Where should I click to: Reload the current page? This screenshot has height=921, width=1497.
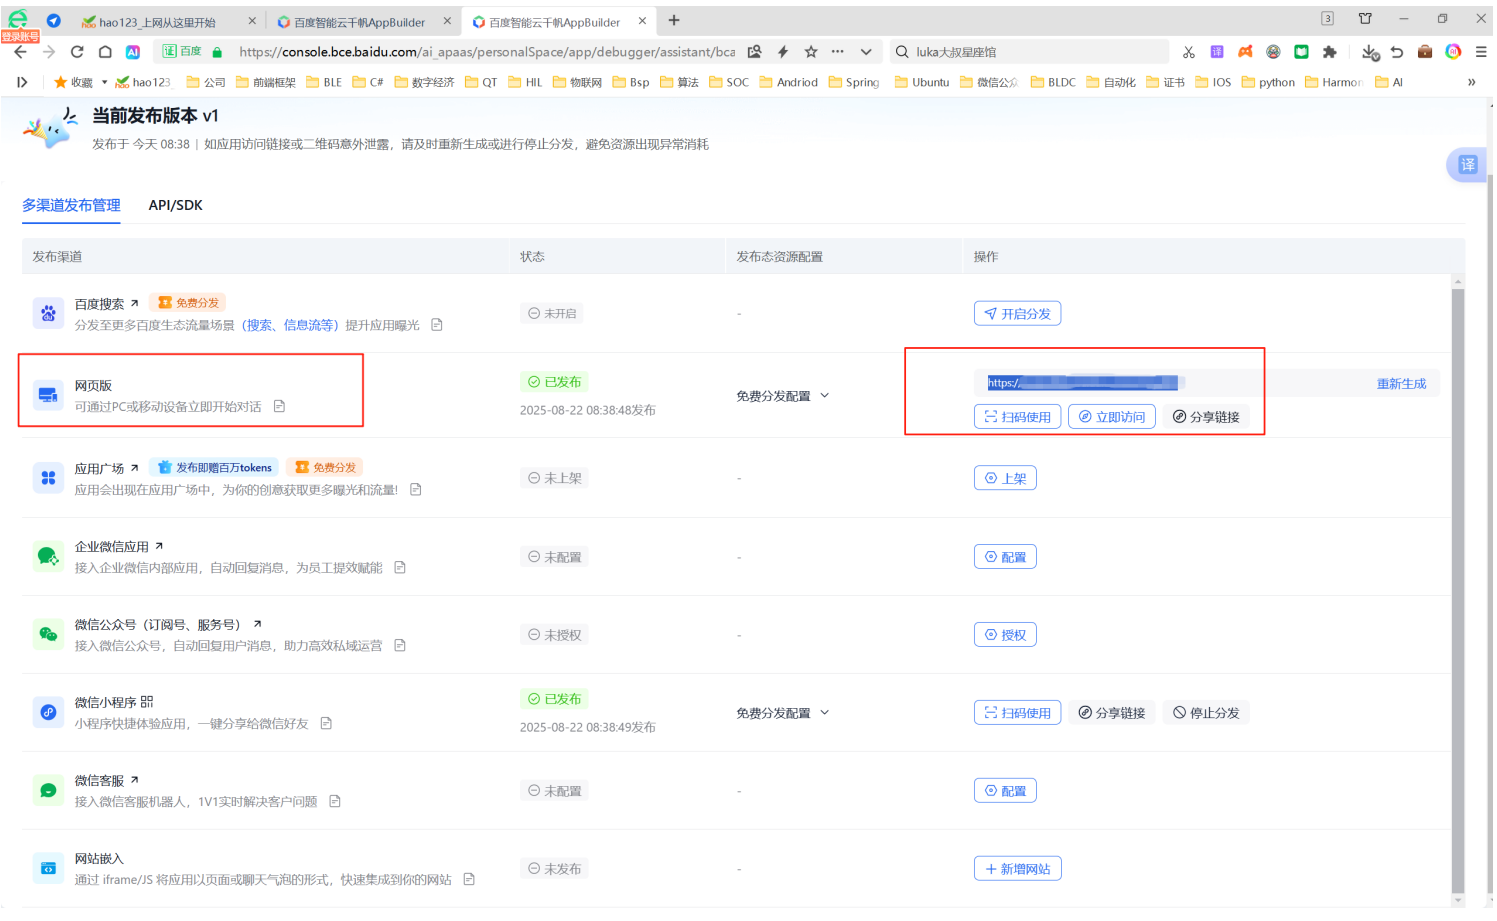[77, 52]
